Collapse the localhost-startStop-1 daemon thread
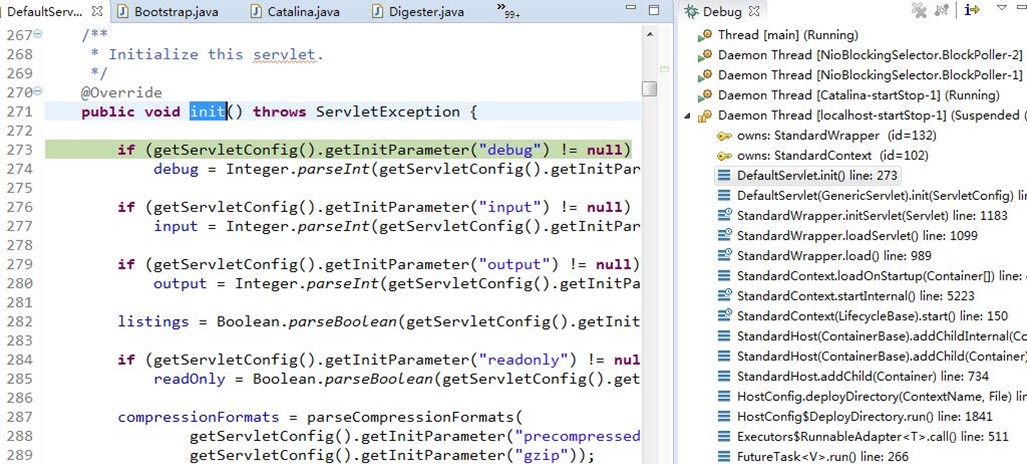 (687, 116)
